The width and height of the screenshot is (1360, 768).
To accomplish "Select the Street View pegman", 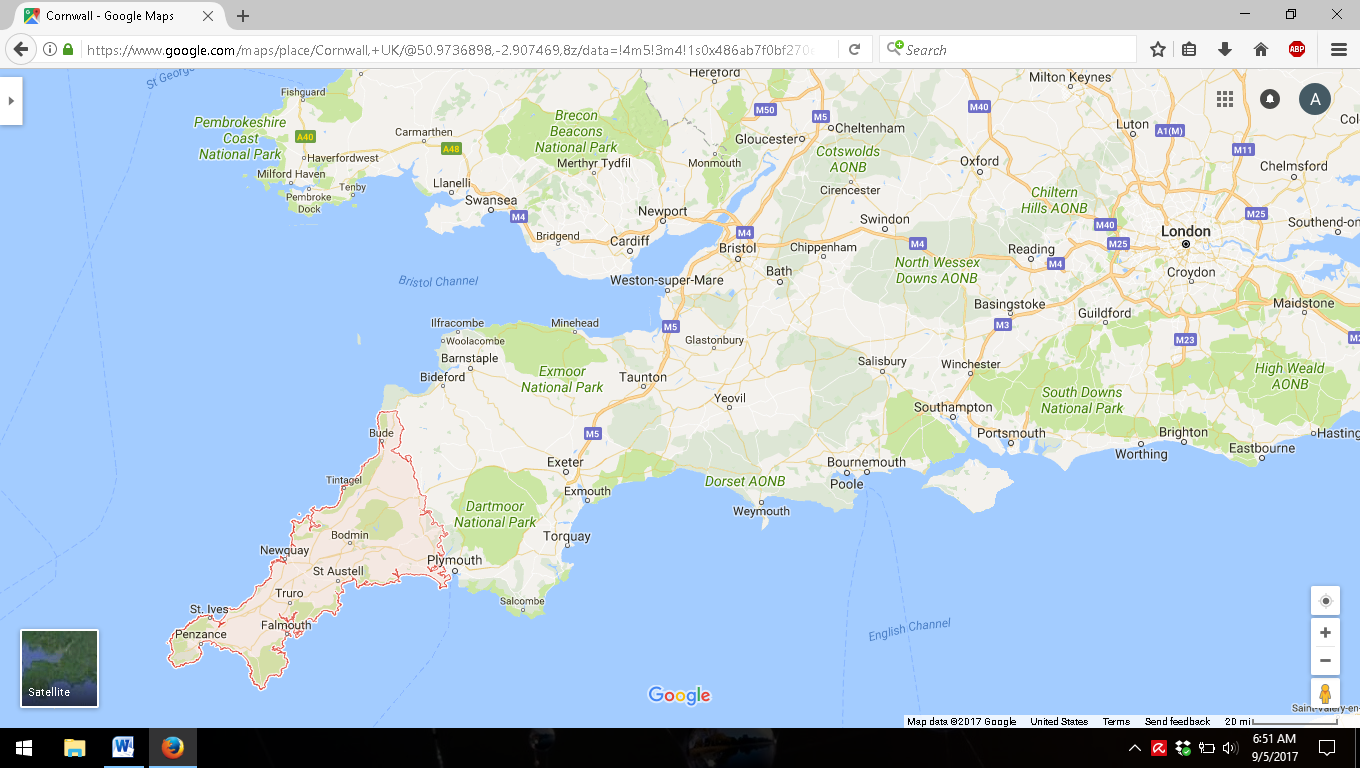I will 1325,694.
